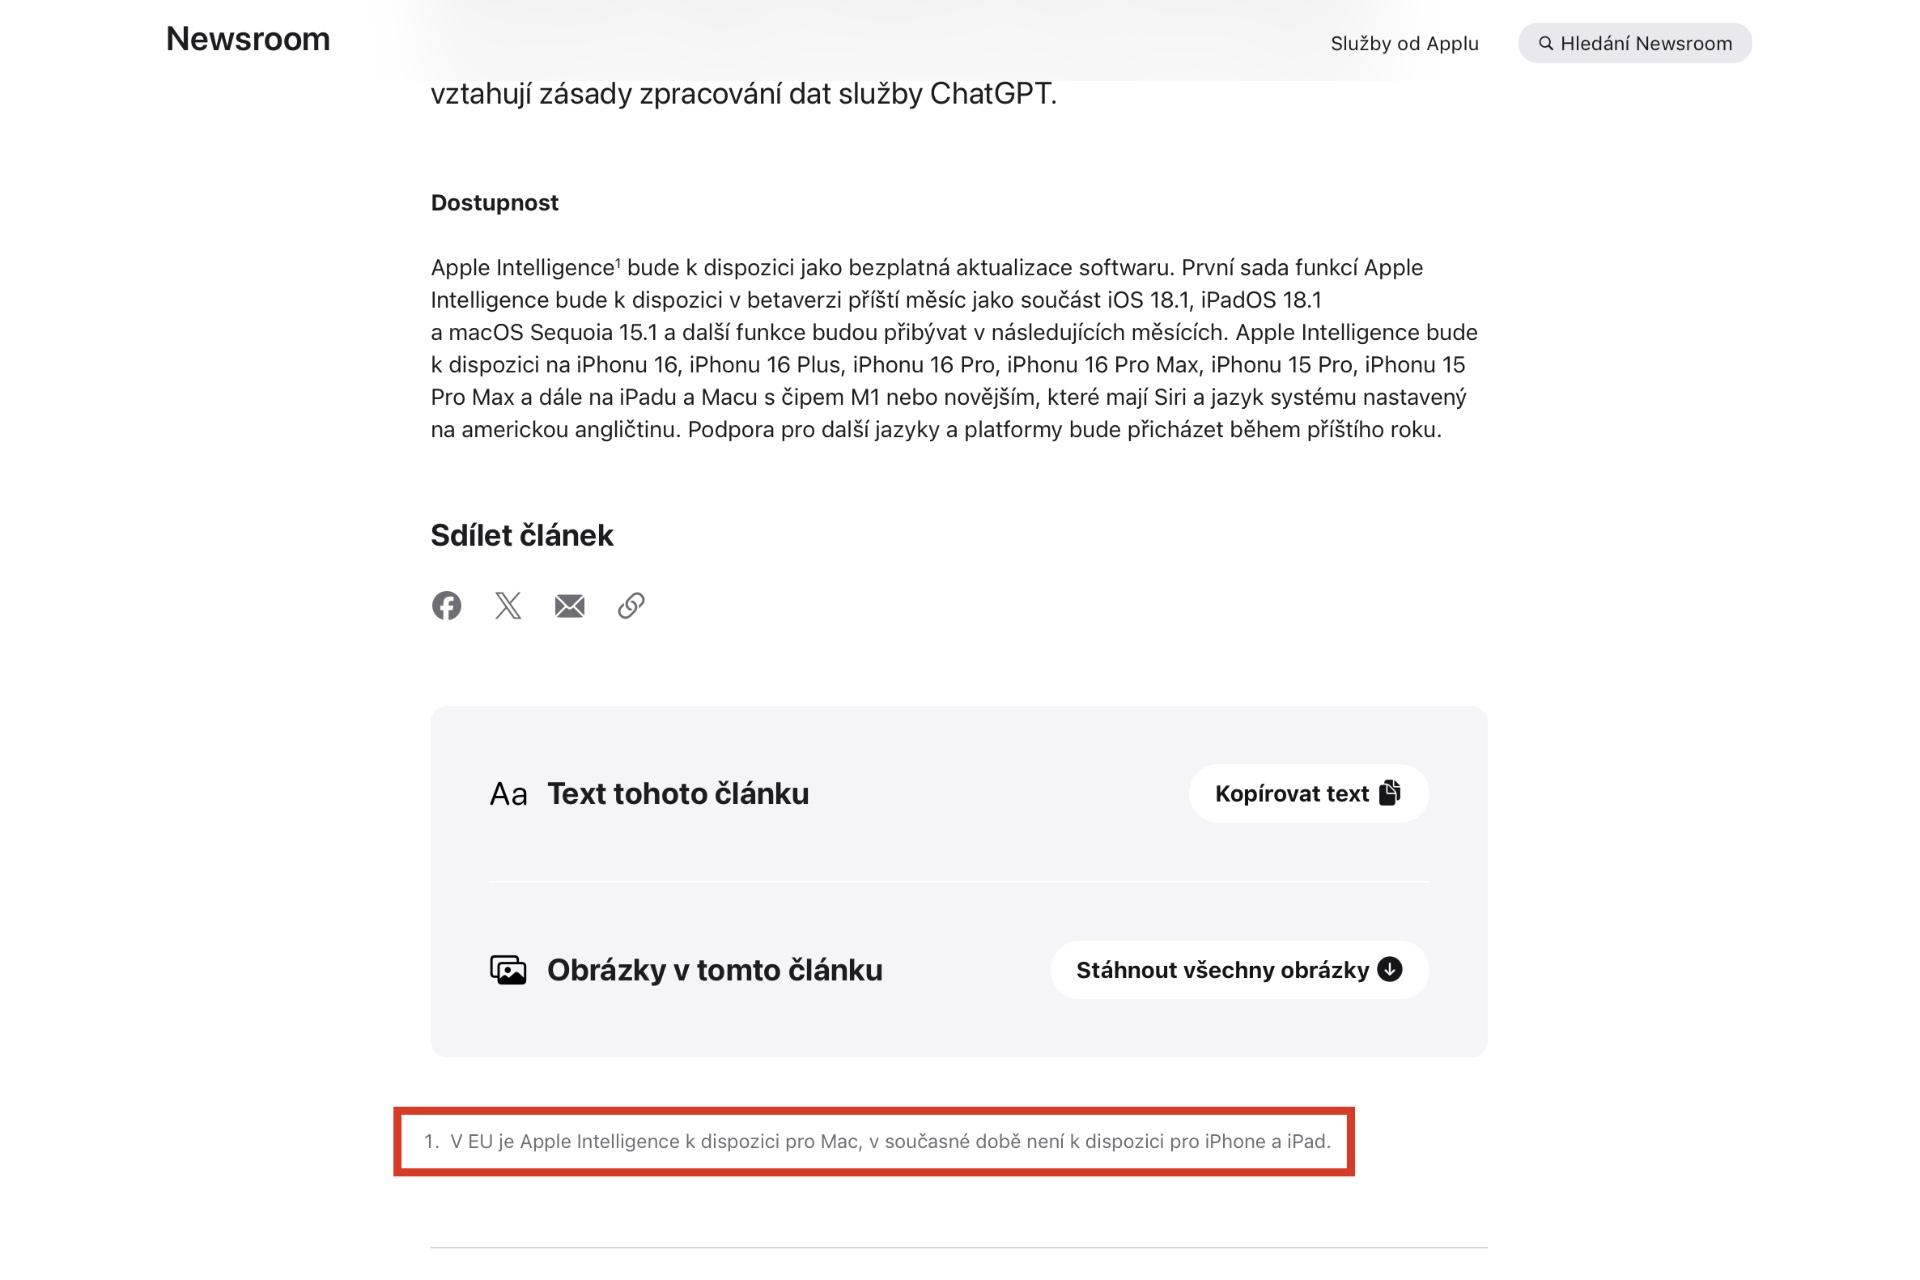This screenshot has width=1920, height=1280.
Task: Open the Newsroom home link
Action: click(248, 38)
